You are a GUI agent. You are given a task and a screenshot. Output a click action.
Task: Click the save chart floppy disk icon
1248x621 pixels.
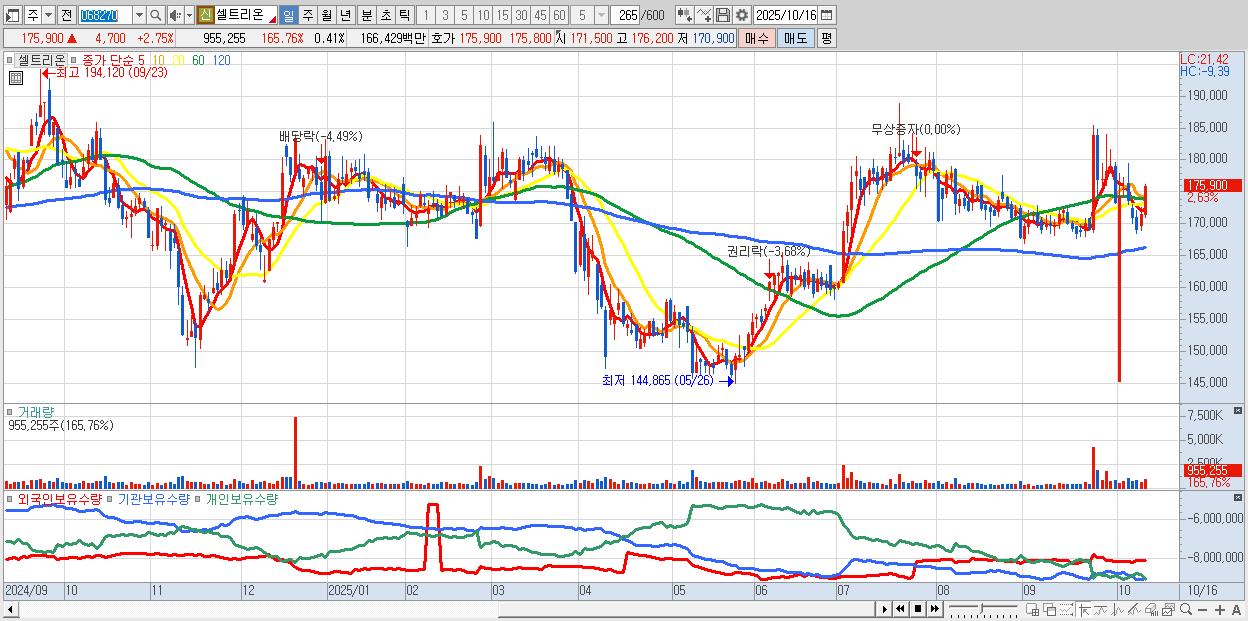pyautogui.click(x=723, y=15)
